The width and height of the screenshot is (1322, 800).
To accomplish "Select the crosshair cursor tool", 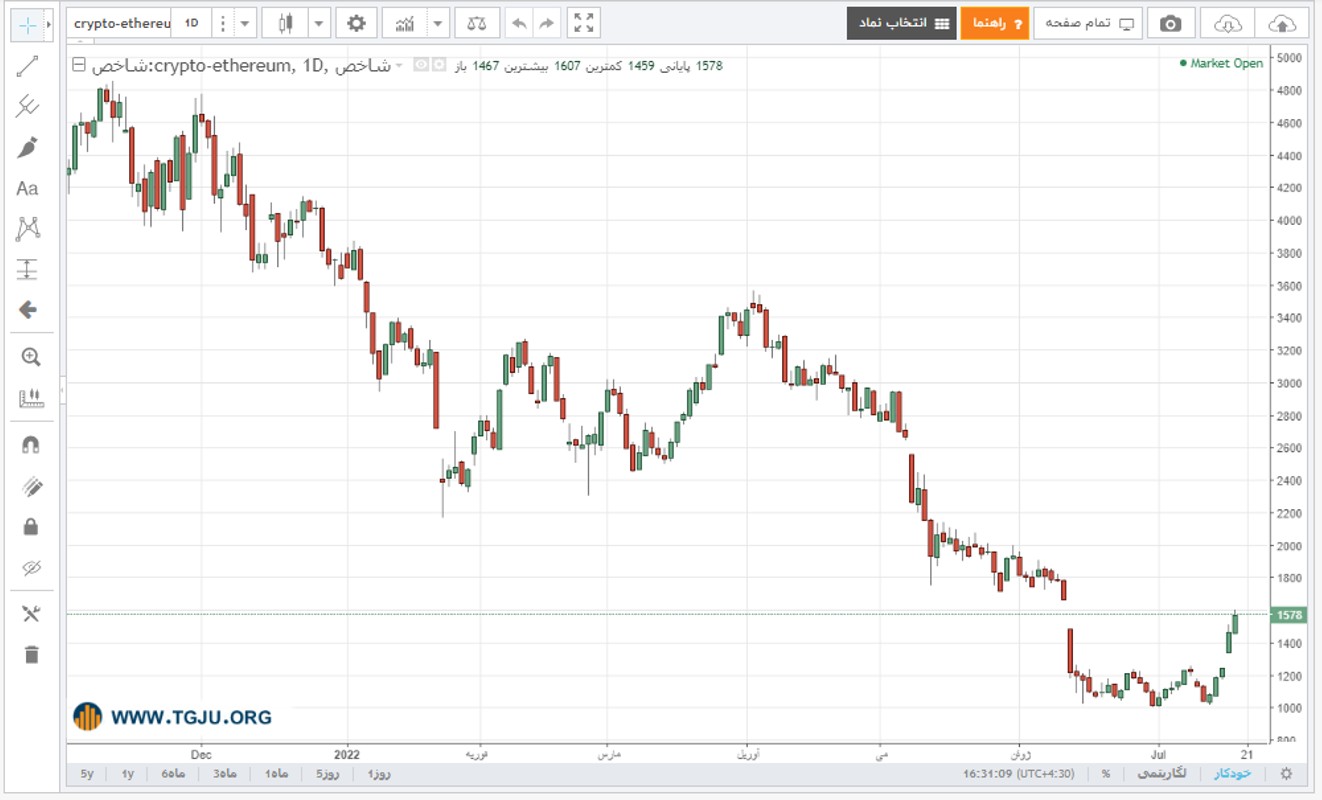I will click(x=27, y=24).
